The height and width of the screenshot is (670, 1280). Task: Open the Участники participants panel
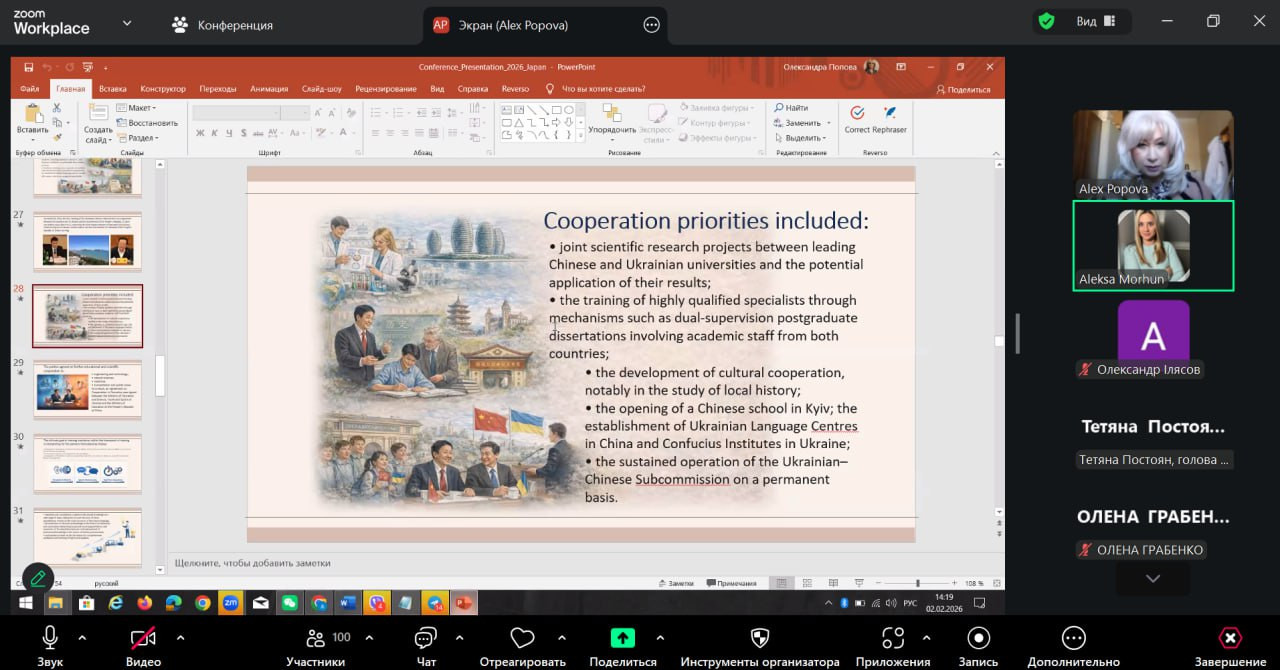[316, 638]
